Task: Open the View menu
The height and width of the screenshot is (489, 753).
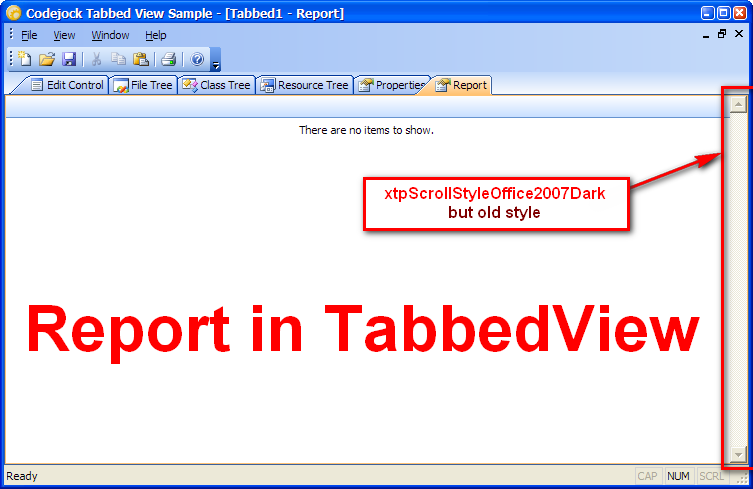Action: coord(64,35)
